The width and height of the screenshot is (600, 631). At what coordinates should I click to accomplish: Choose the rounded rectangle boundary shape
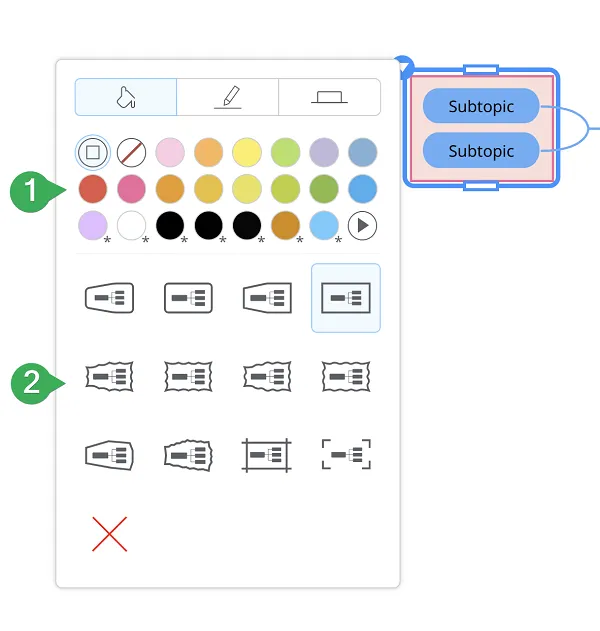pos(188,298)
